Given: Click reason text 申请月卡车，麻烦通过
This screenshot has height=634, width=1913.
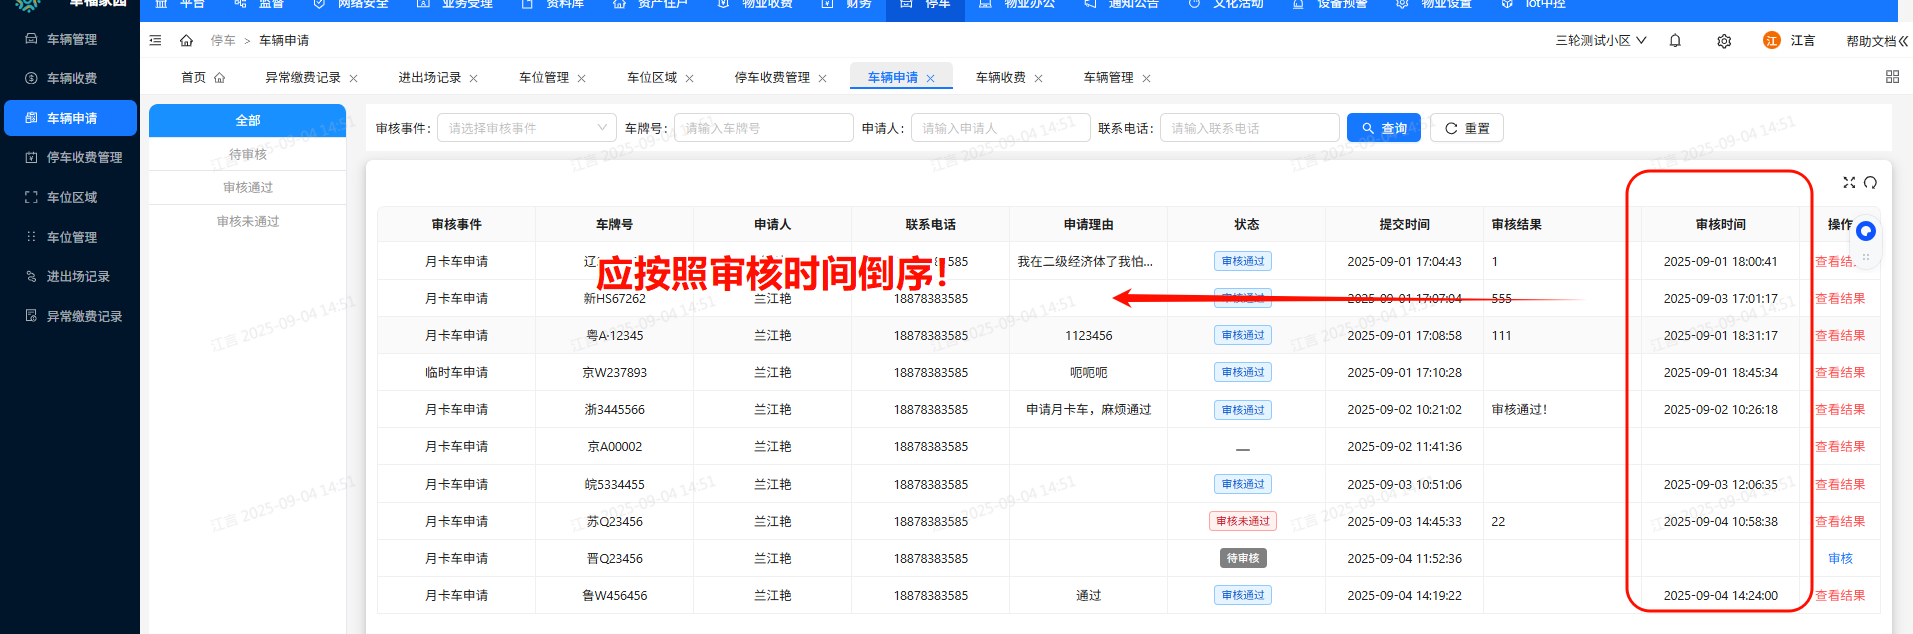Looking at the screenshot, I should 1088,409.
